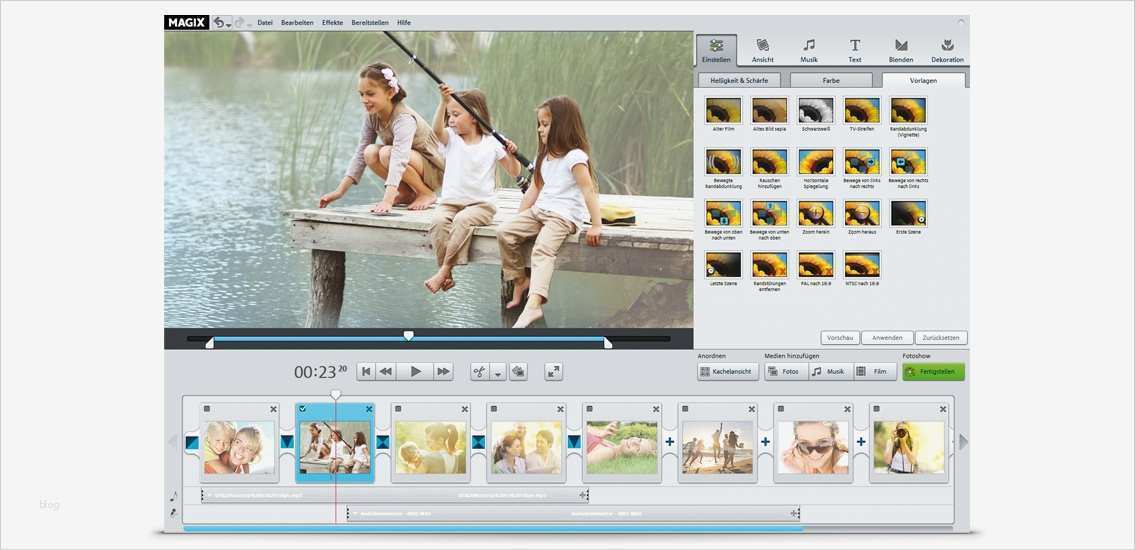Apply the Schwarzweiß template effect
The width and height of the screenshot is (1135, 550).
click(x=815, y=110)
